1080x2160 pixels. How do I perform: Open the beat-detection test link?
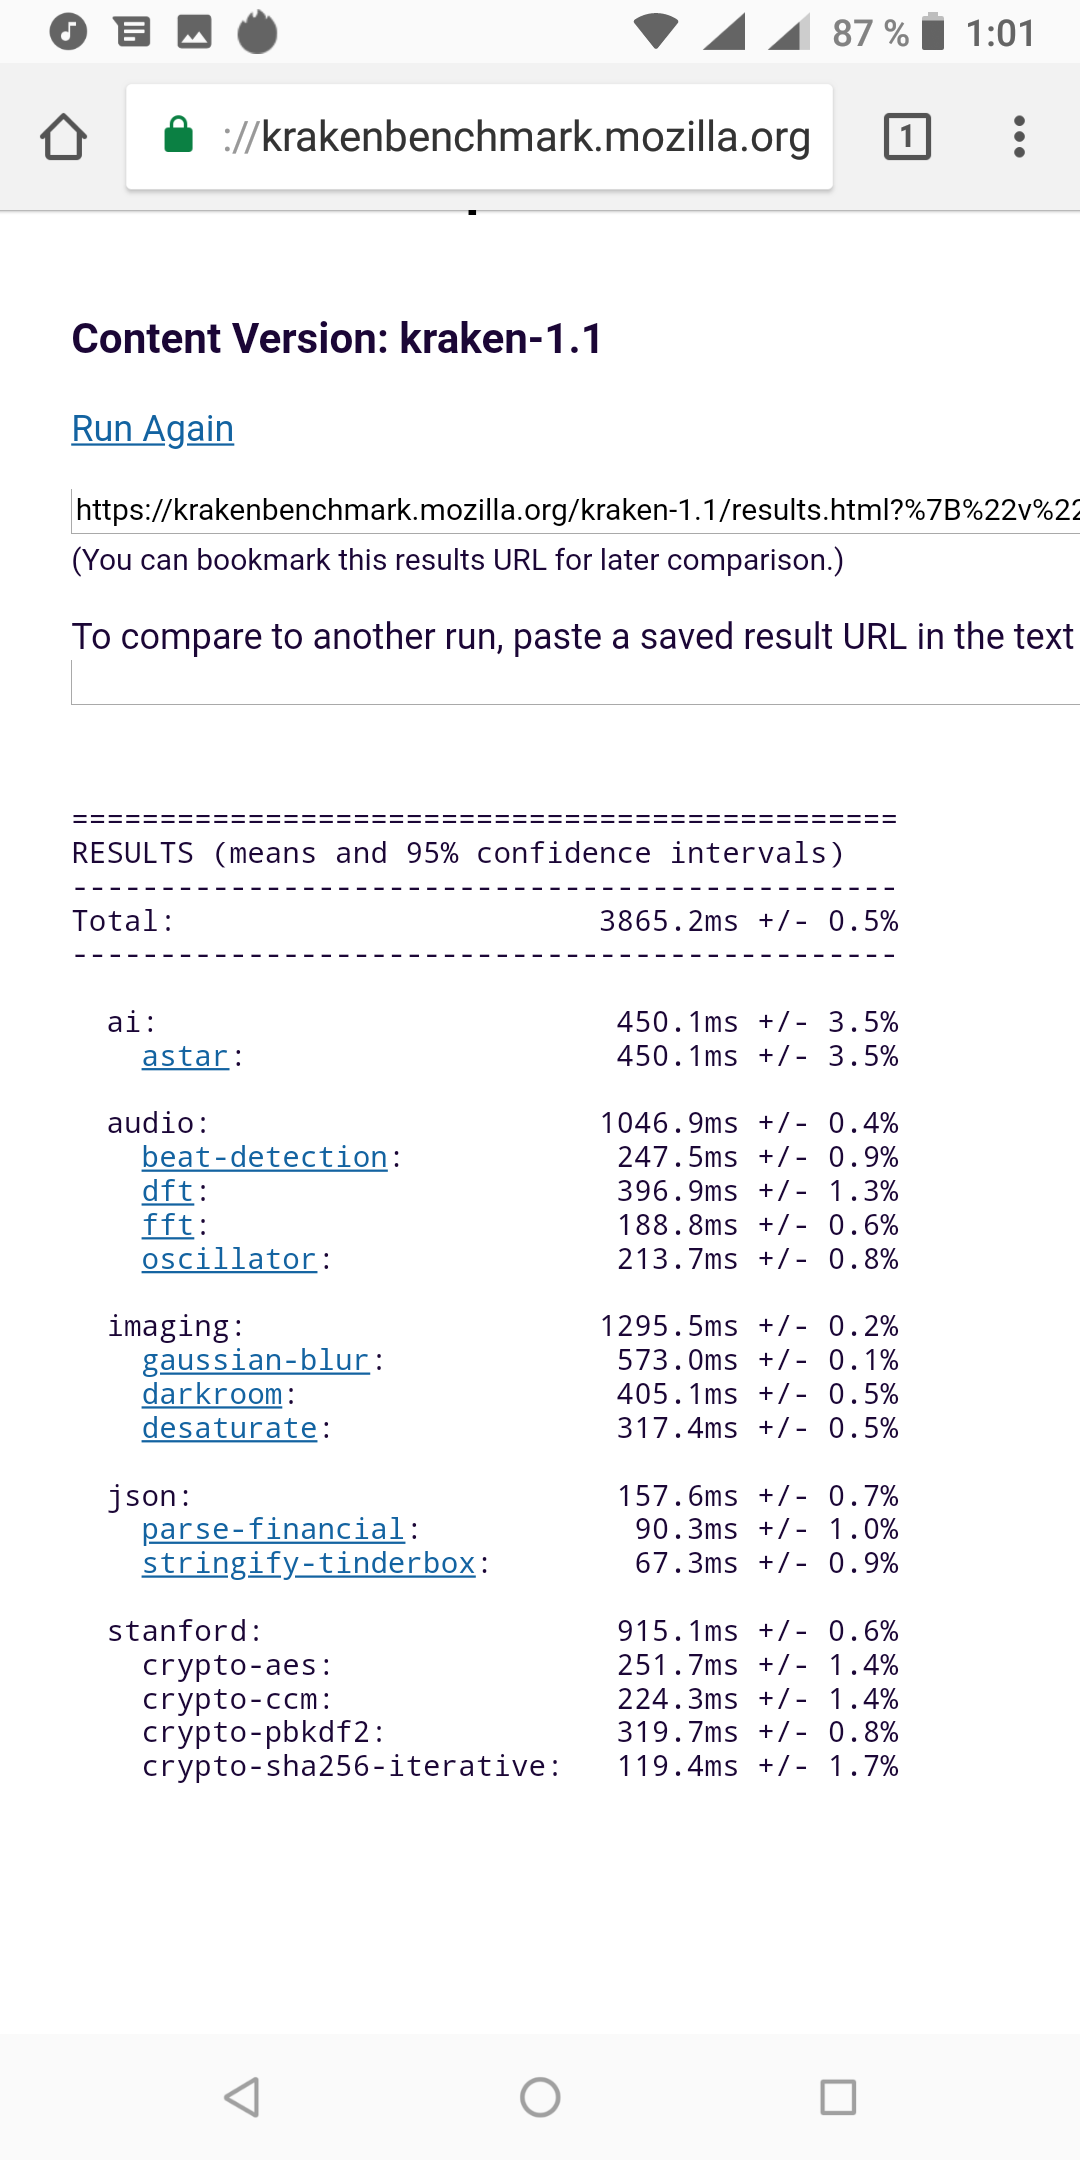pos(264,1158)
